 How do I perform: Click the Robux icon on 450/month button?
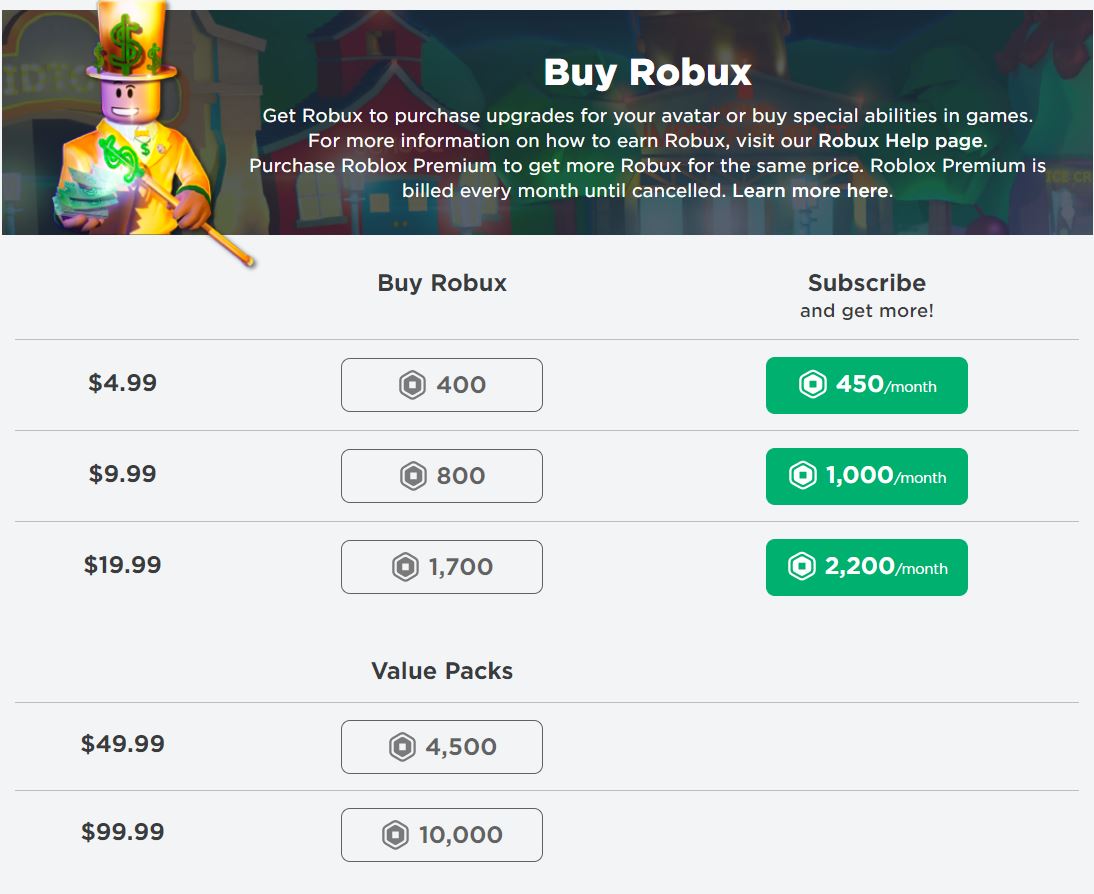812,385
